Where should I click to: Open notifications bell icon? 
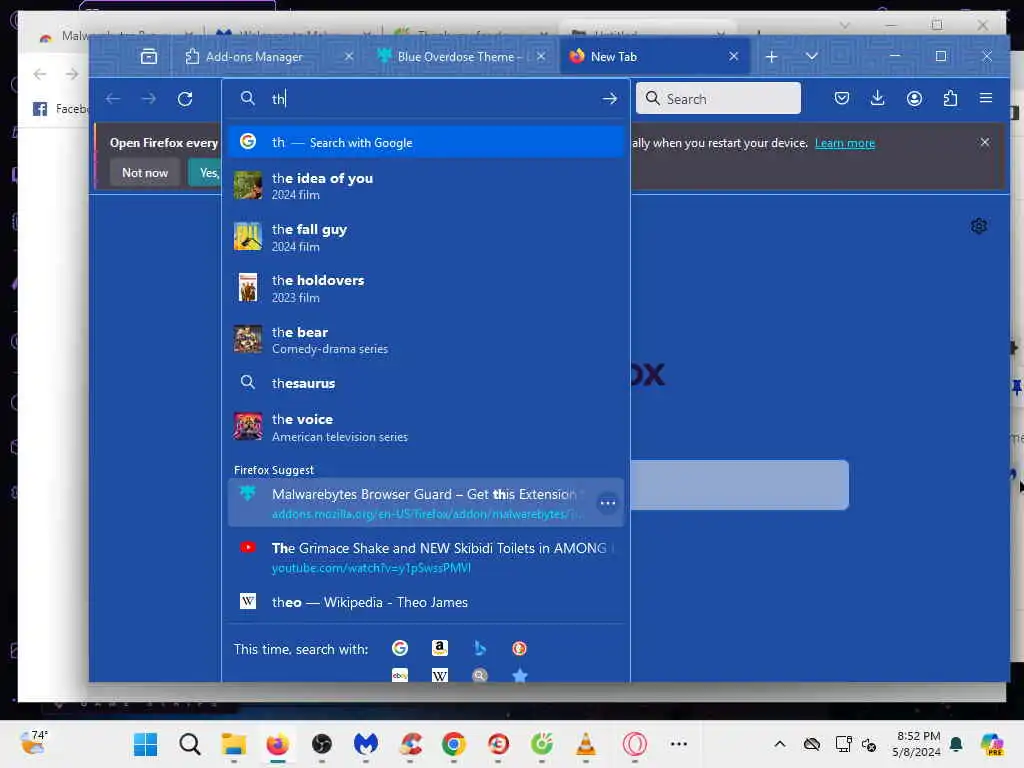(956, 744)
